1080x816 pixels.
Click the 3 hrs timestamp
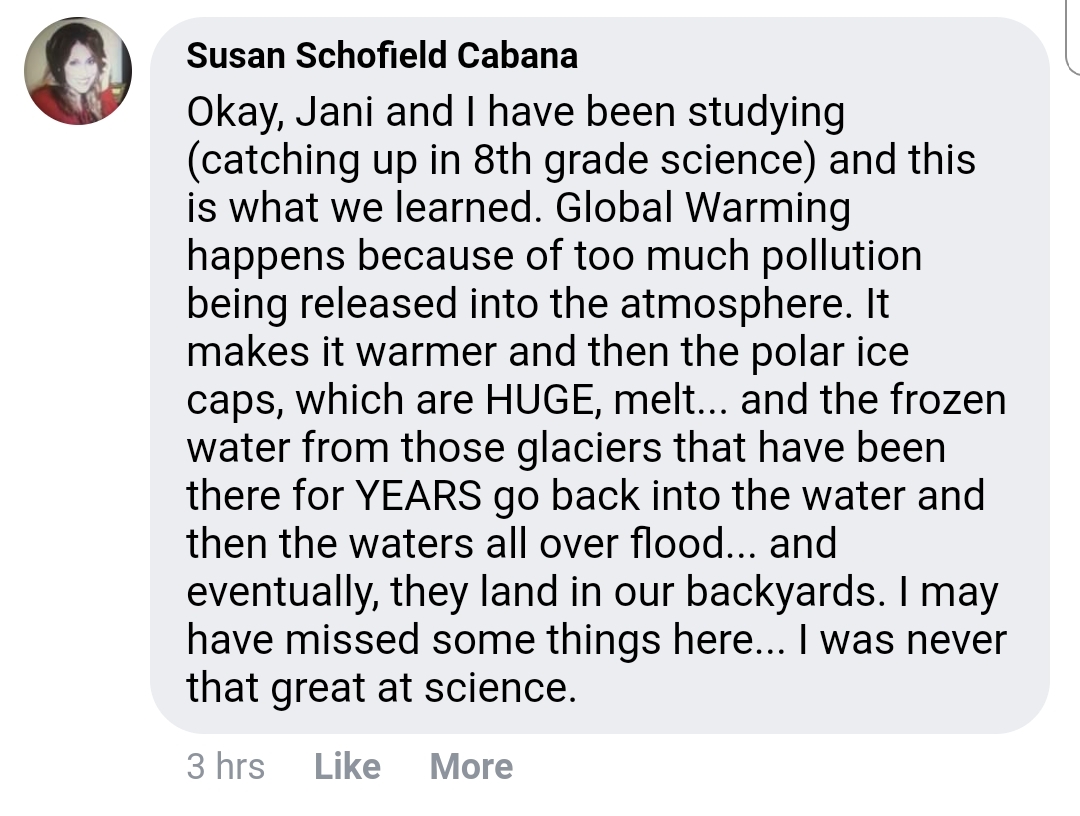[x=225, y=766]
